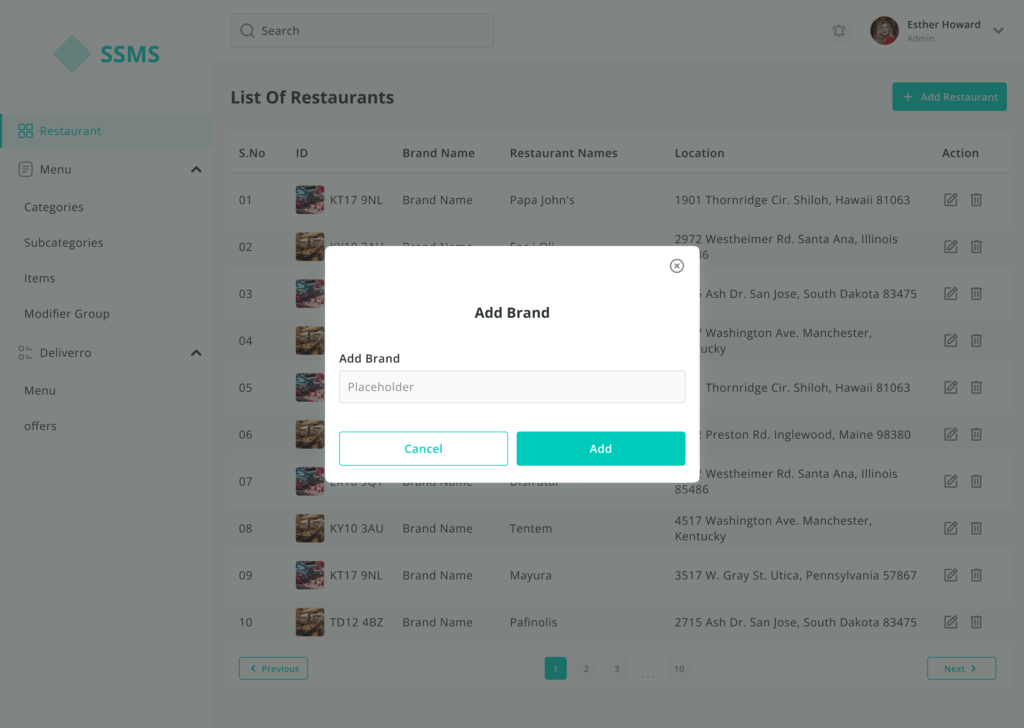This screenshot has height=728, width=1024.
Task: Delete the Papa John's row
Action: [x=976, y=200]
